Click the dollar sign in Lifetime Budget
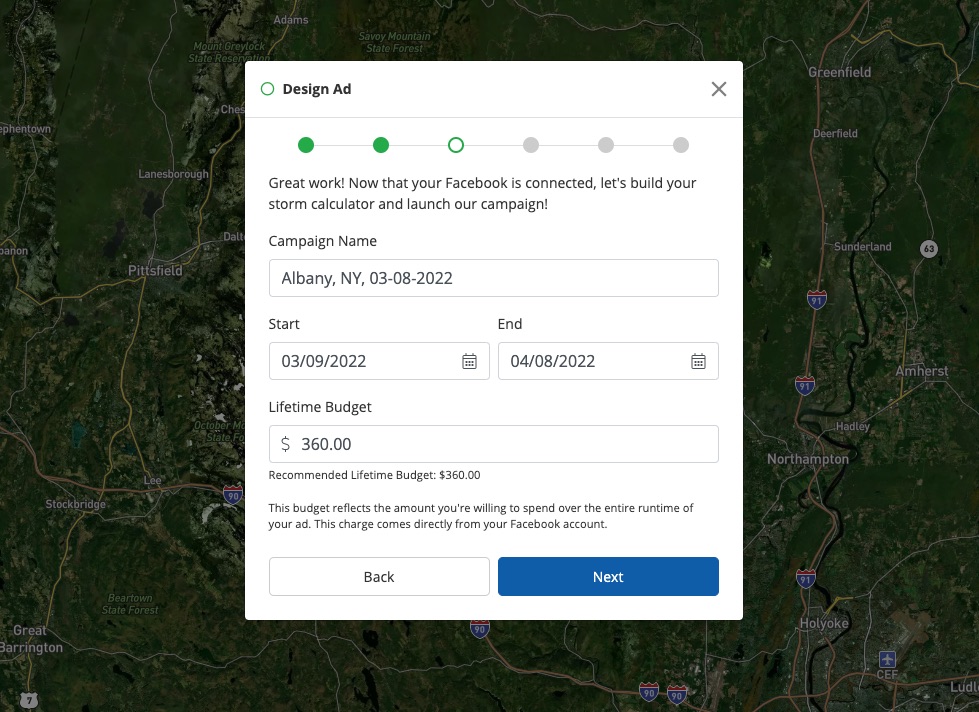The image size is (979, 712). coord(286,444)
